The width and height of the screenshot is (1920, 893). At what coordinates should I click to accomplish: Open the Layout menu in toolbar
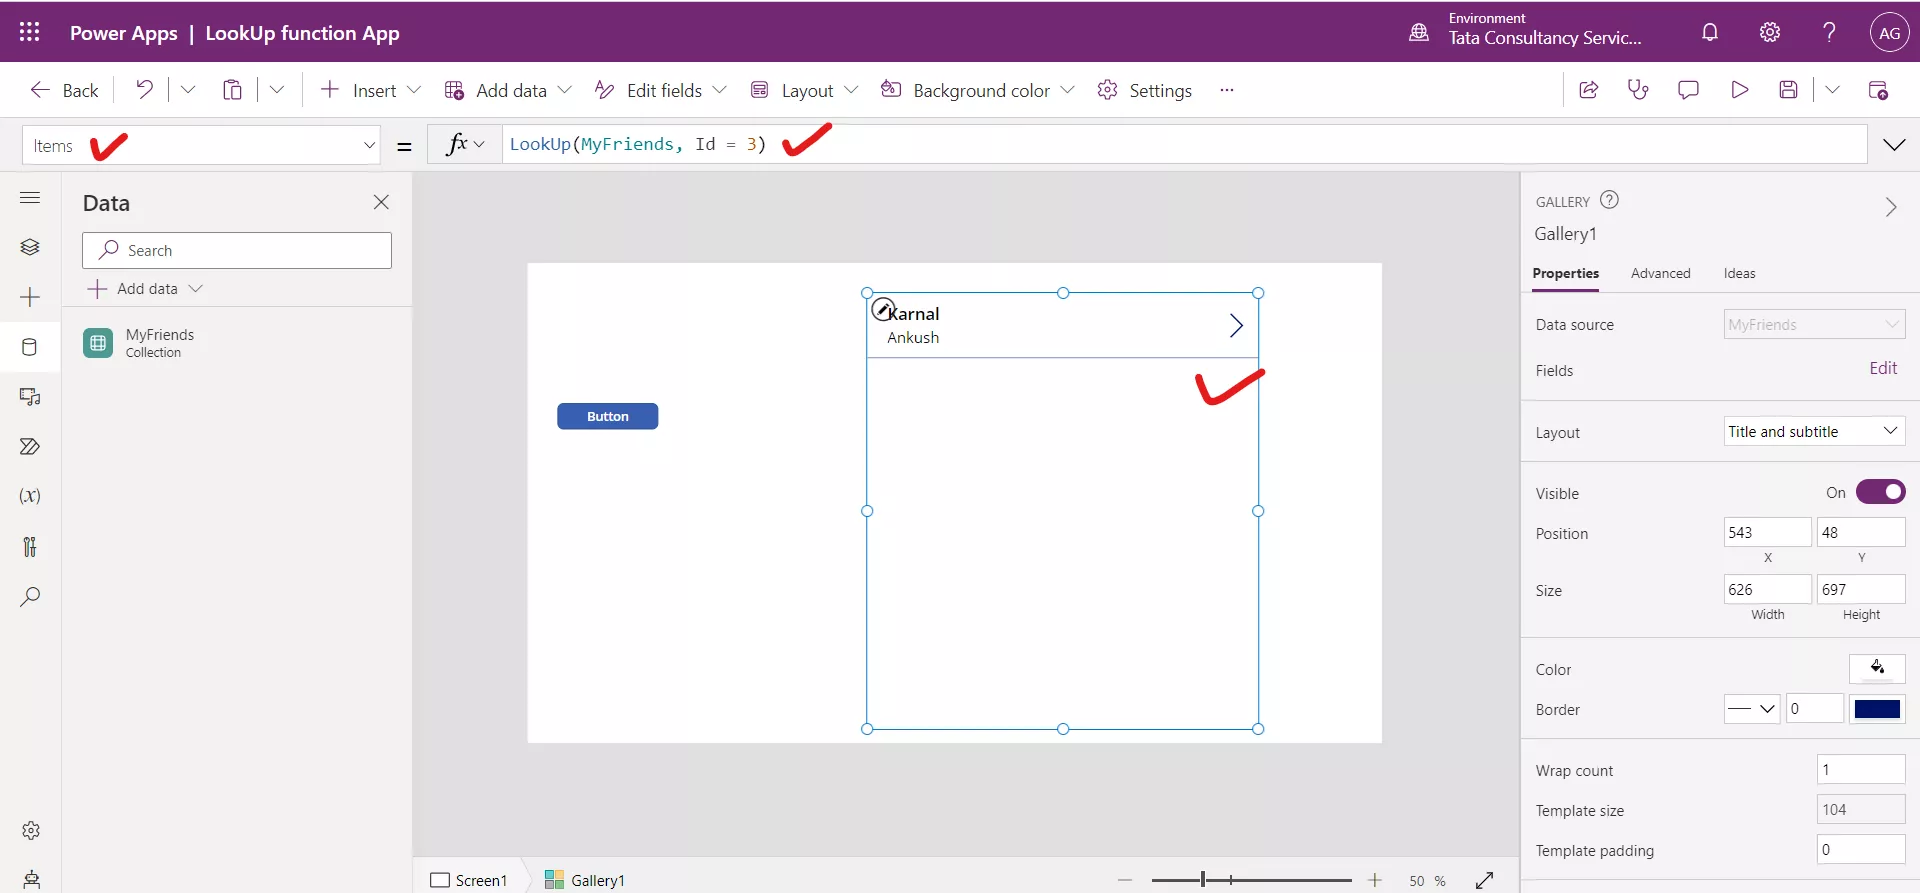[804, 90]
